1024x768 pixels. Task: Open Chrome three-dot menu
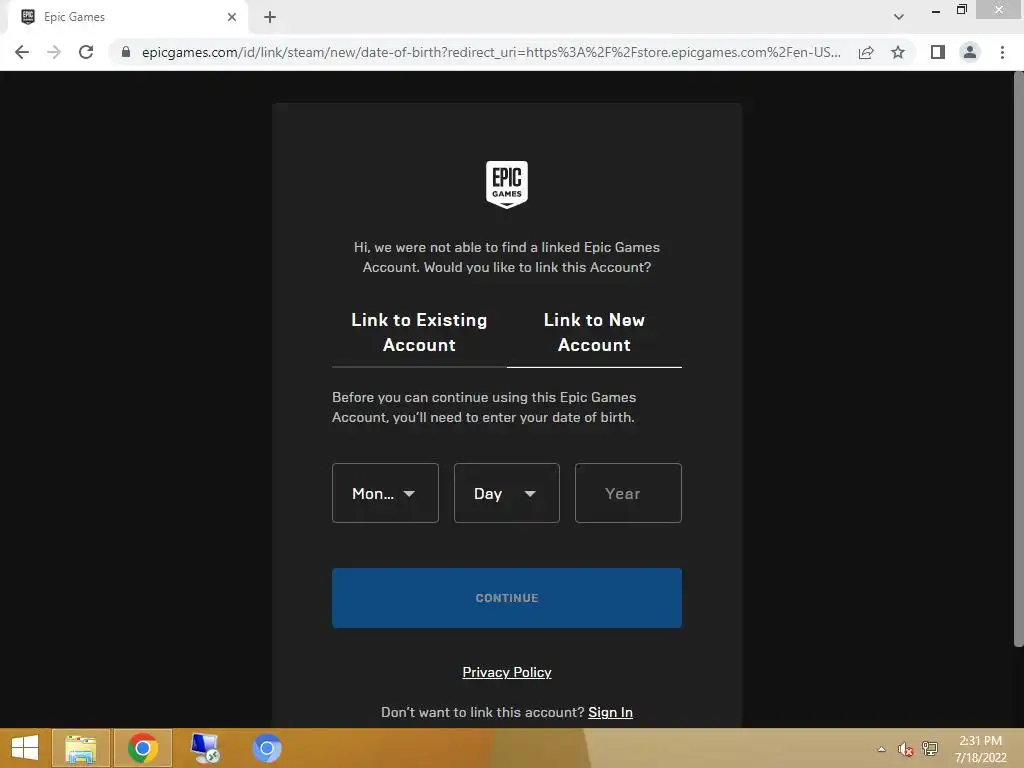1002,52
